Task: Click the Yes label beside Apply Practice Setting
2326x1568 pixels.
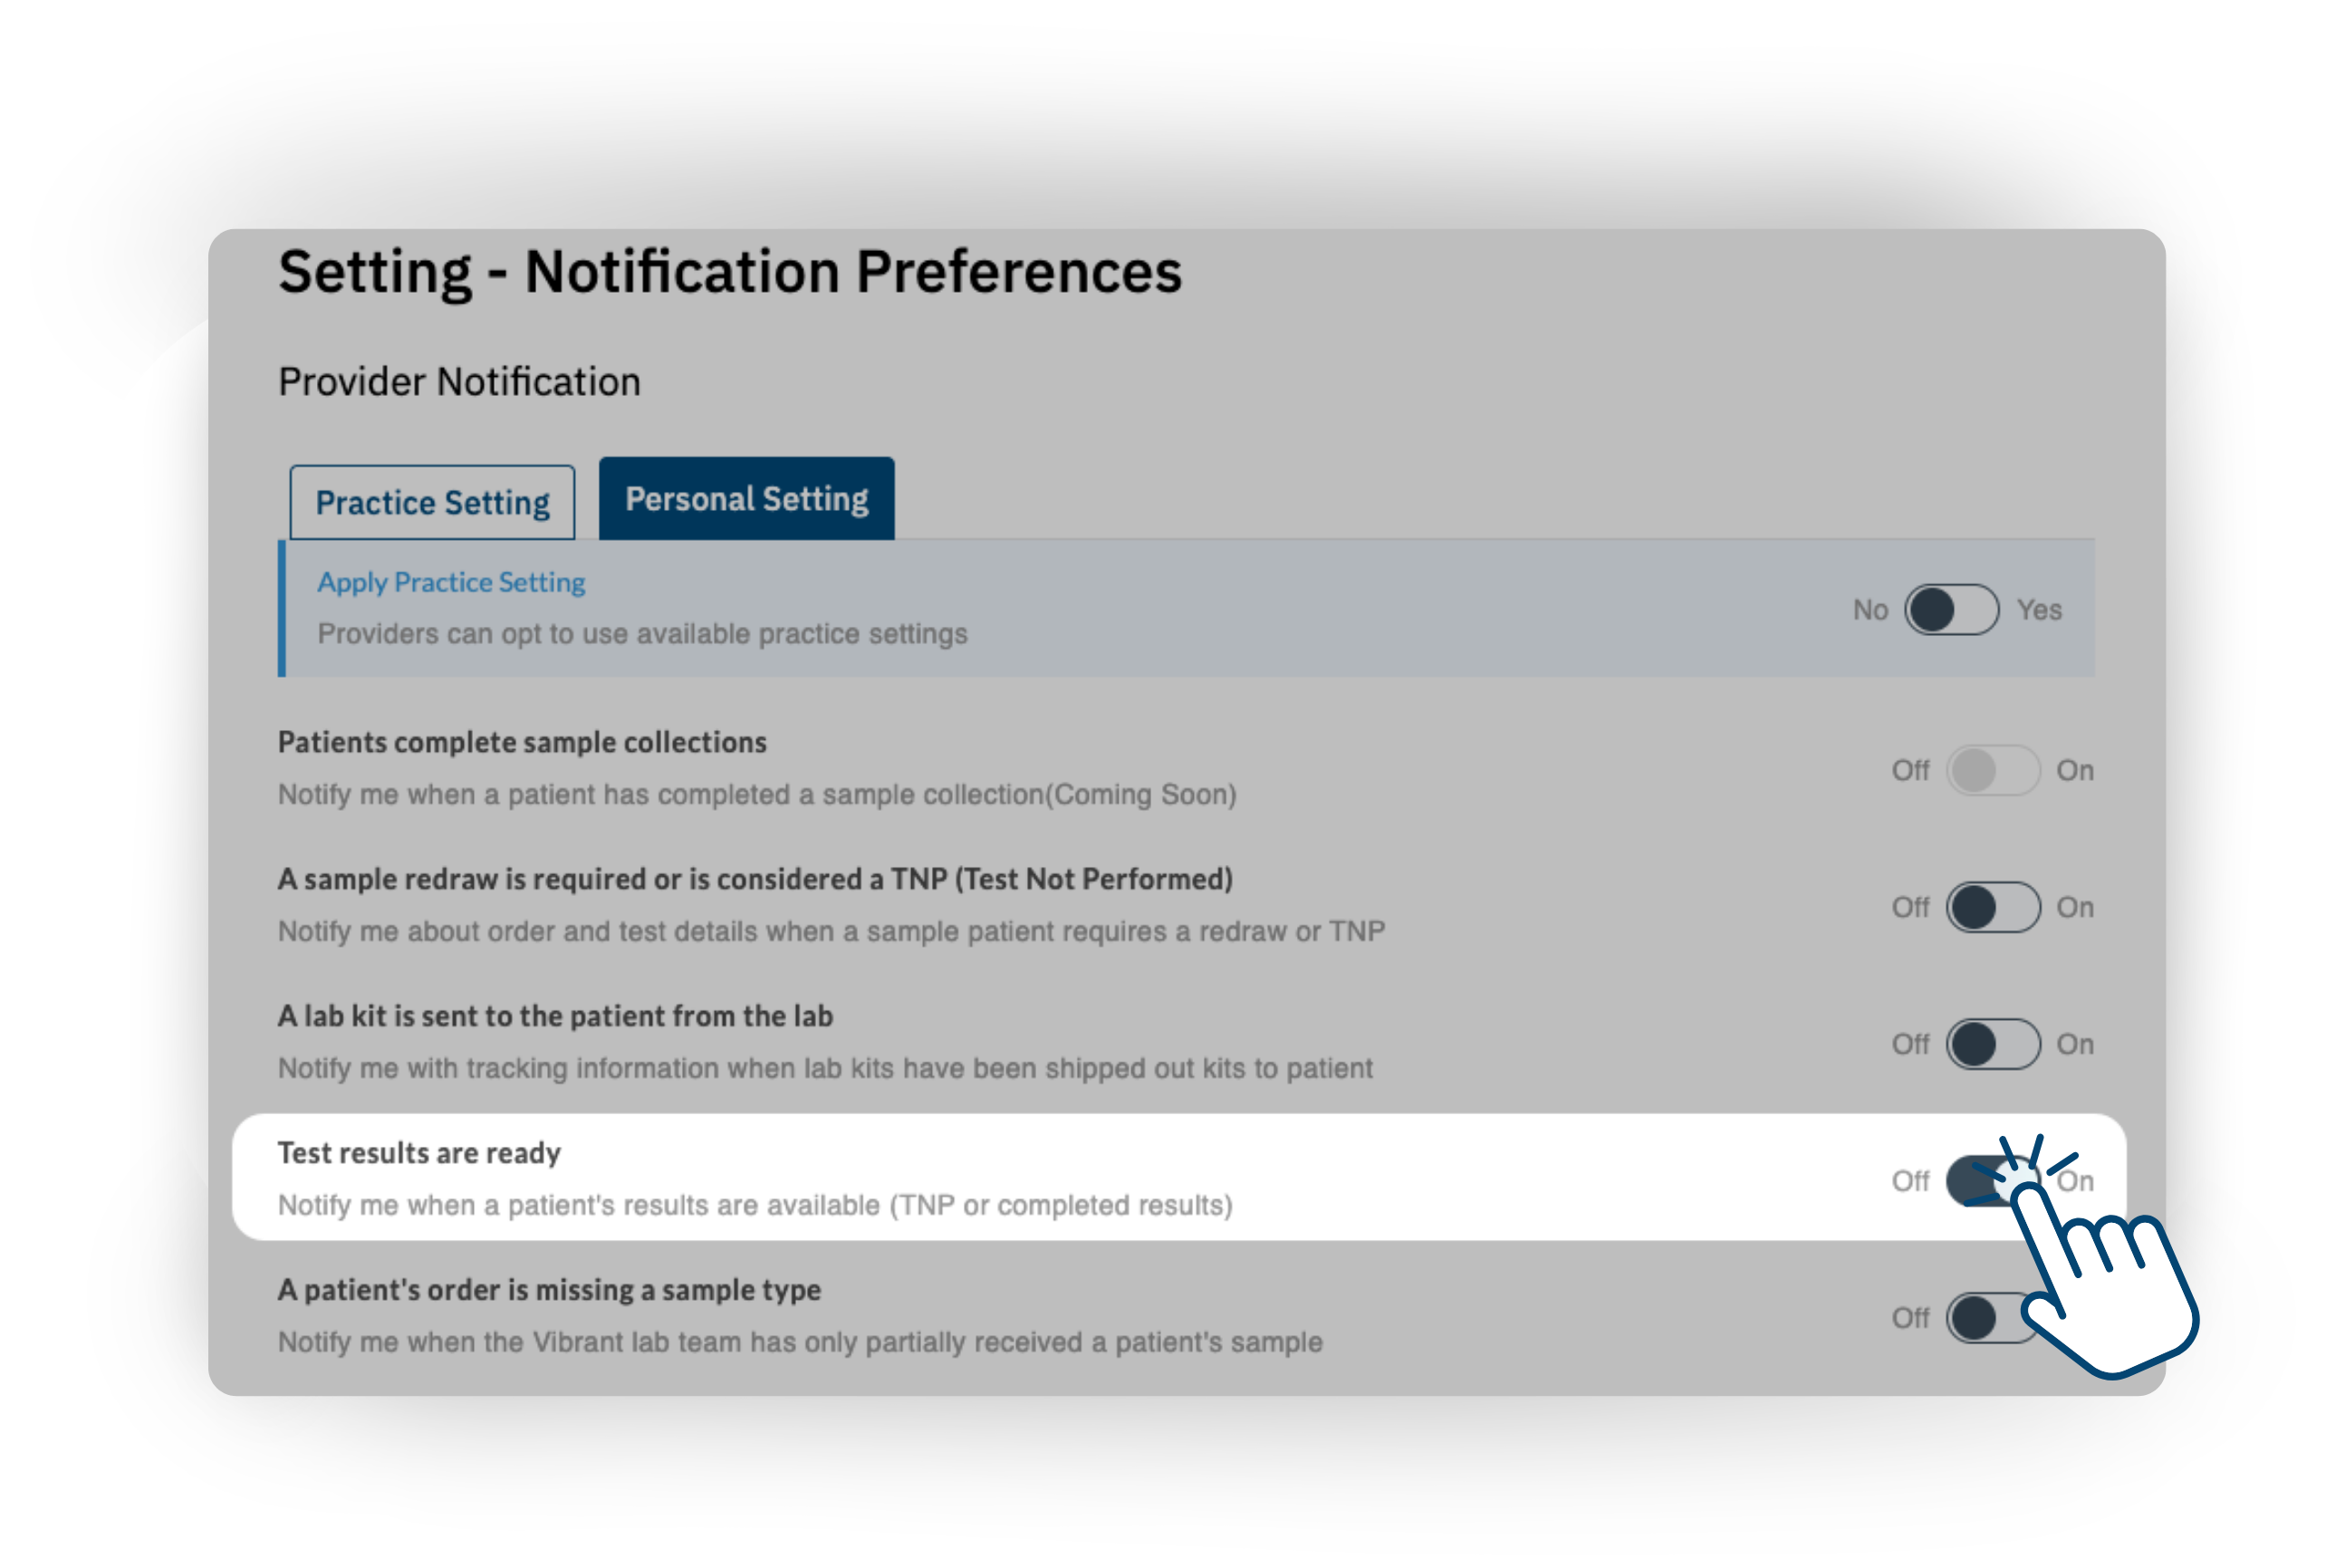Action: click(2039, 610)
